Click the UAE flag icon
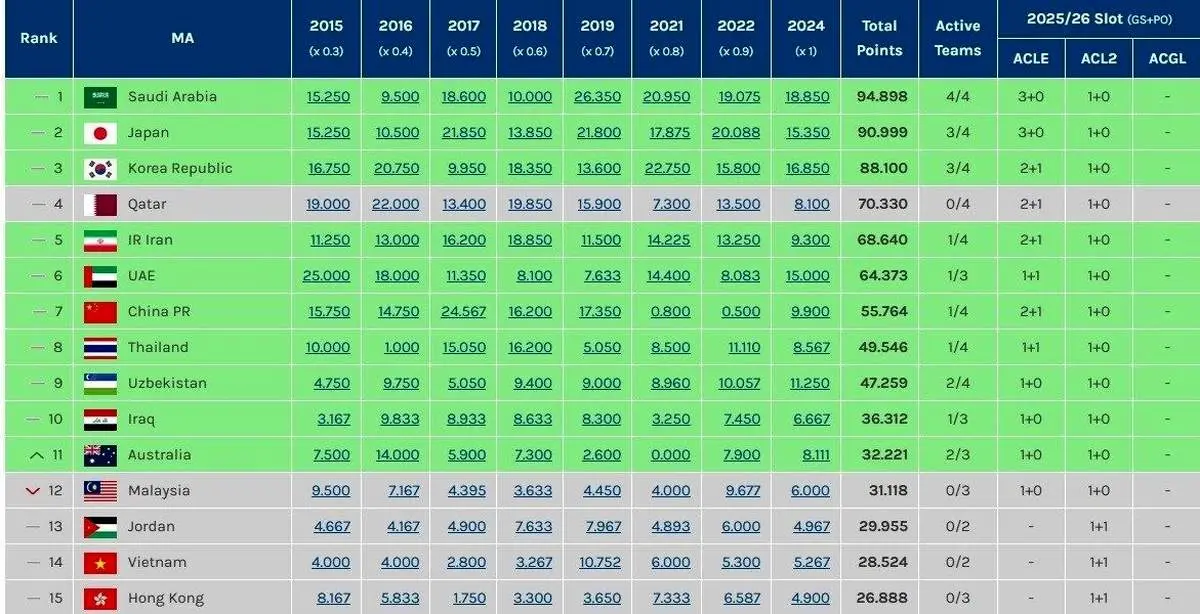The height and width of the screenshot is (614, 1200). [100, 276]
